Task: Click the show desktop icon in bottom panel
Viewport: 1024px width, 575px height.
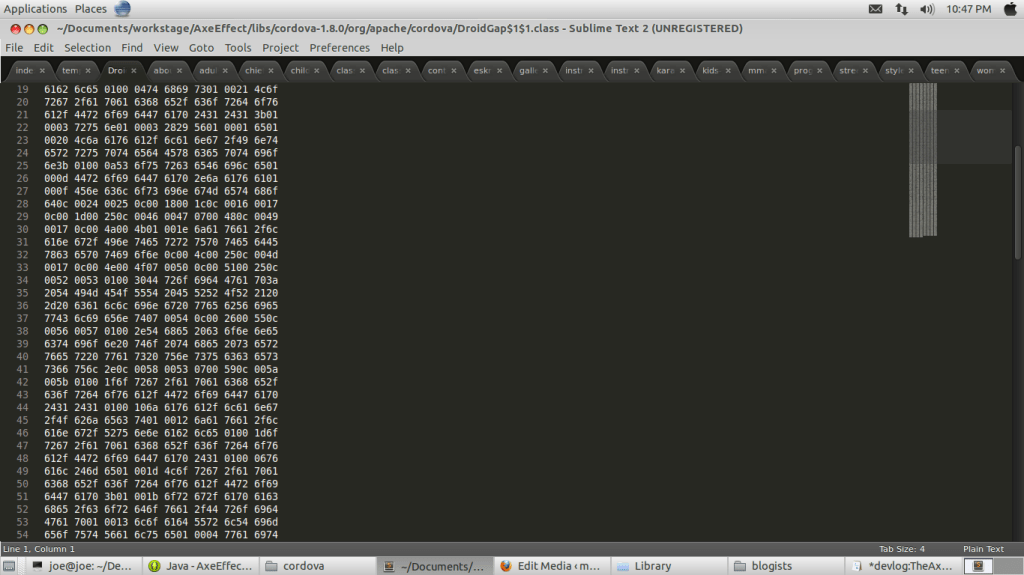Action: click(x=11, y=566)
